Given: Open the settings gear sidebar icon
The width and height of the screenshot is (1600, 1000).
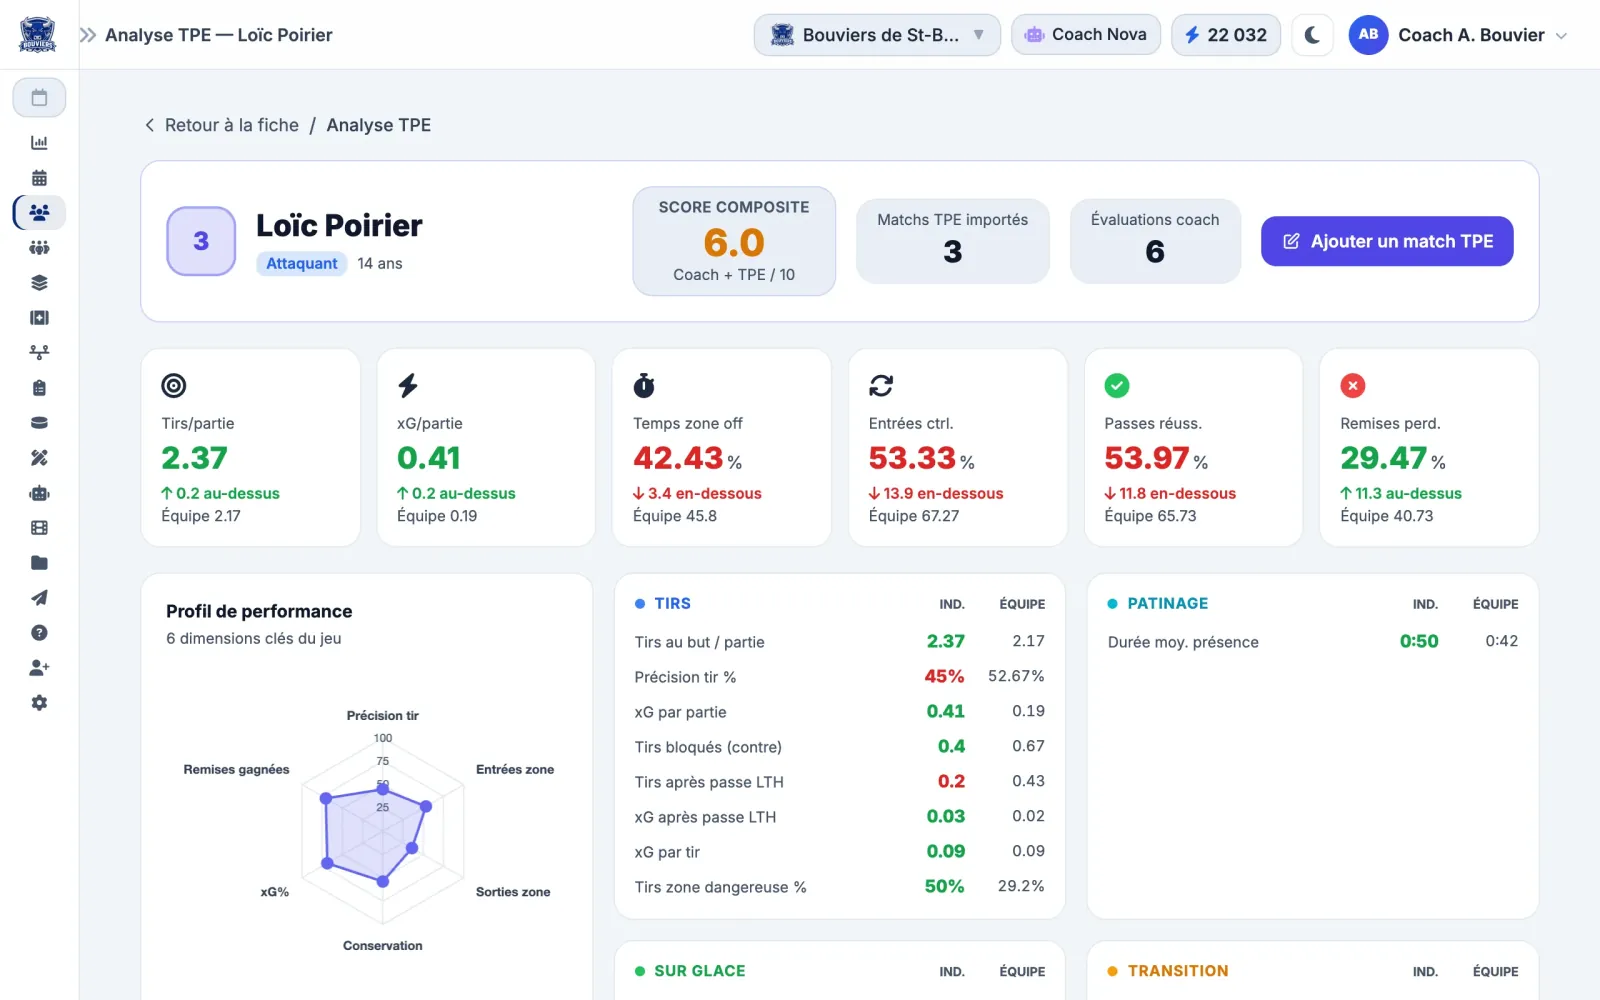Looking at the screenshot, I should [39, 703].
